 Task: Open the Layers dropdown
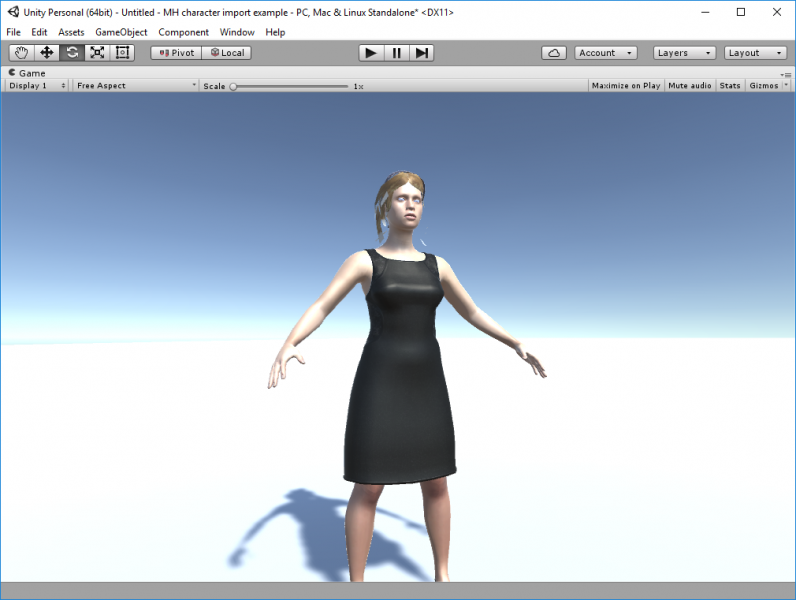684,53
